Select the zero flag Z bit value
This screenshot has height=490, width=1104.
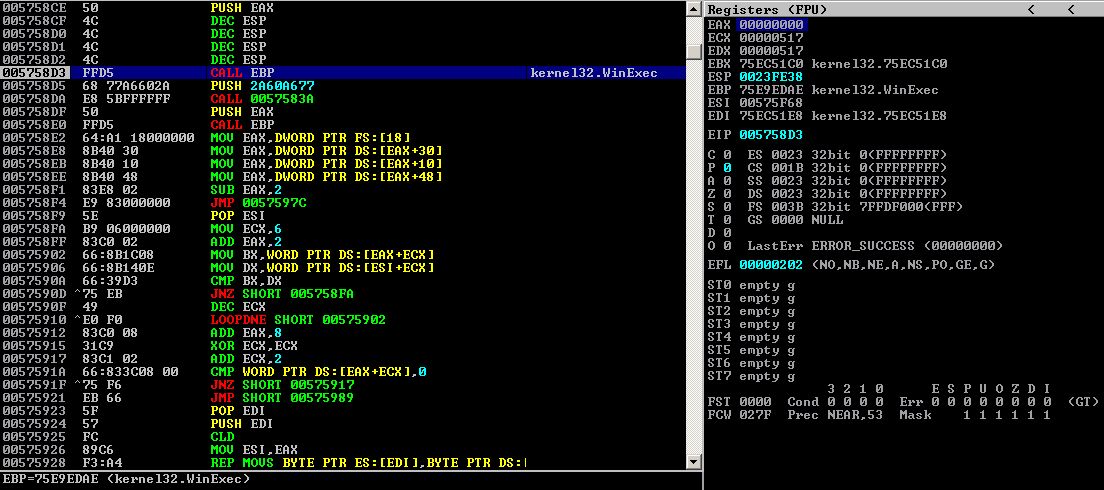727,193
